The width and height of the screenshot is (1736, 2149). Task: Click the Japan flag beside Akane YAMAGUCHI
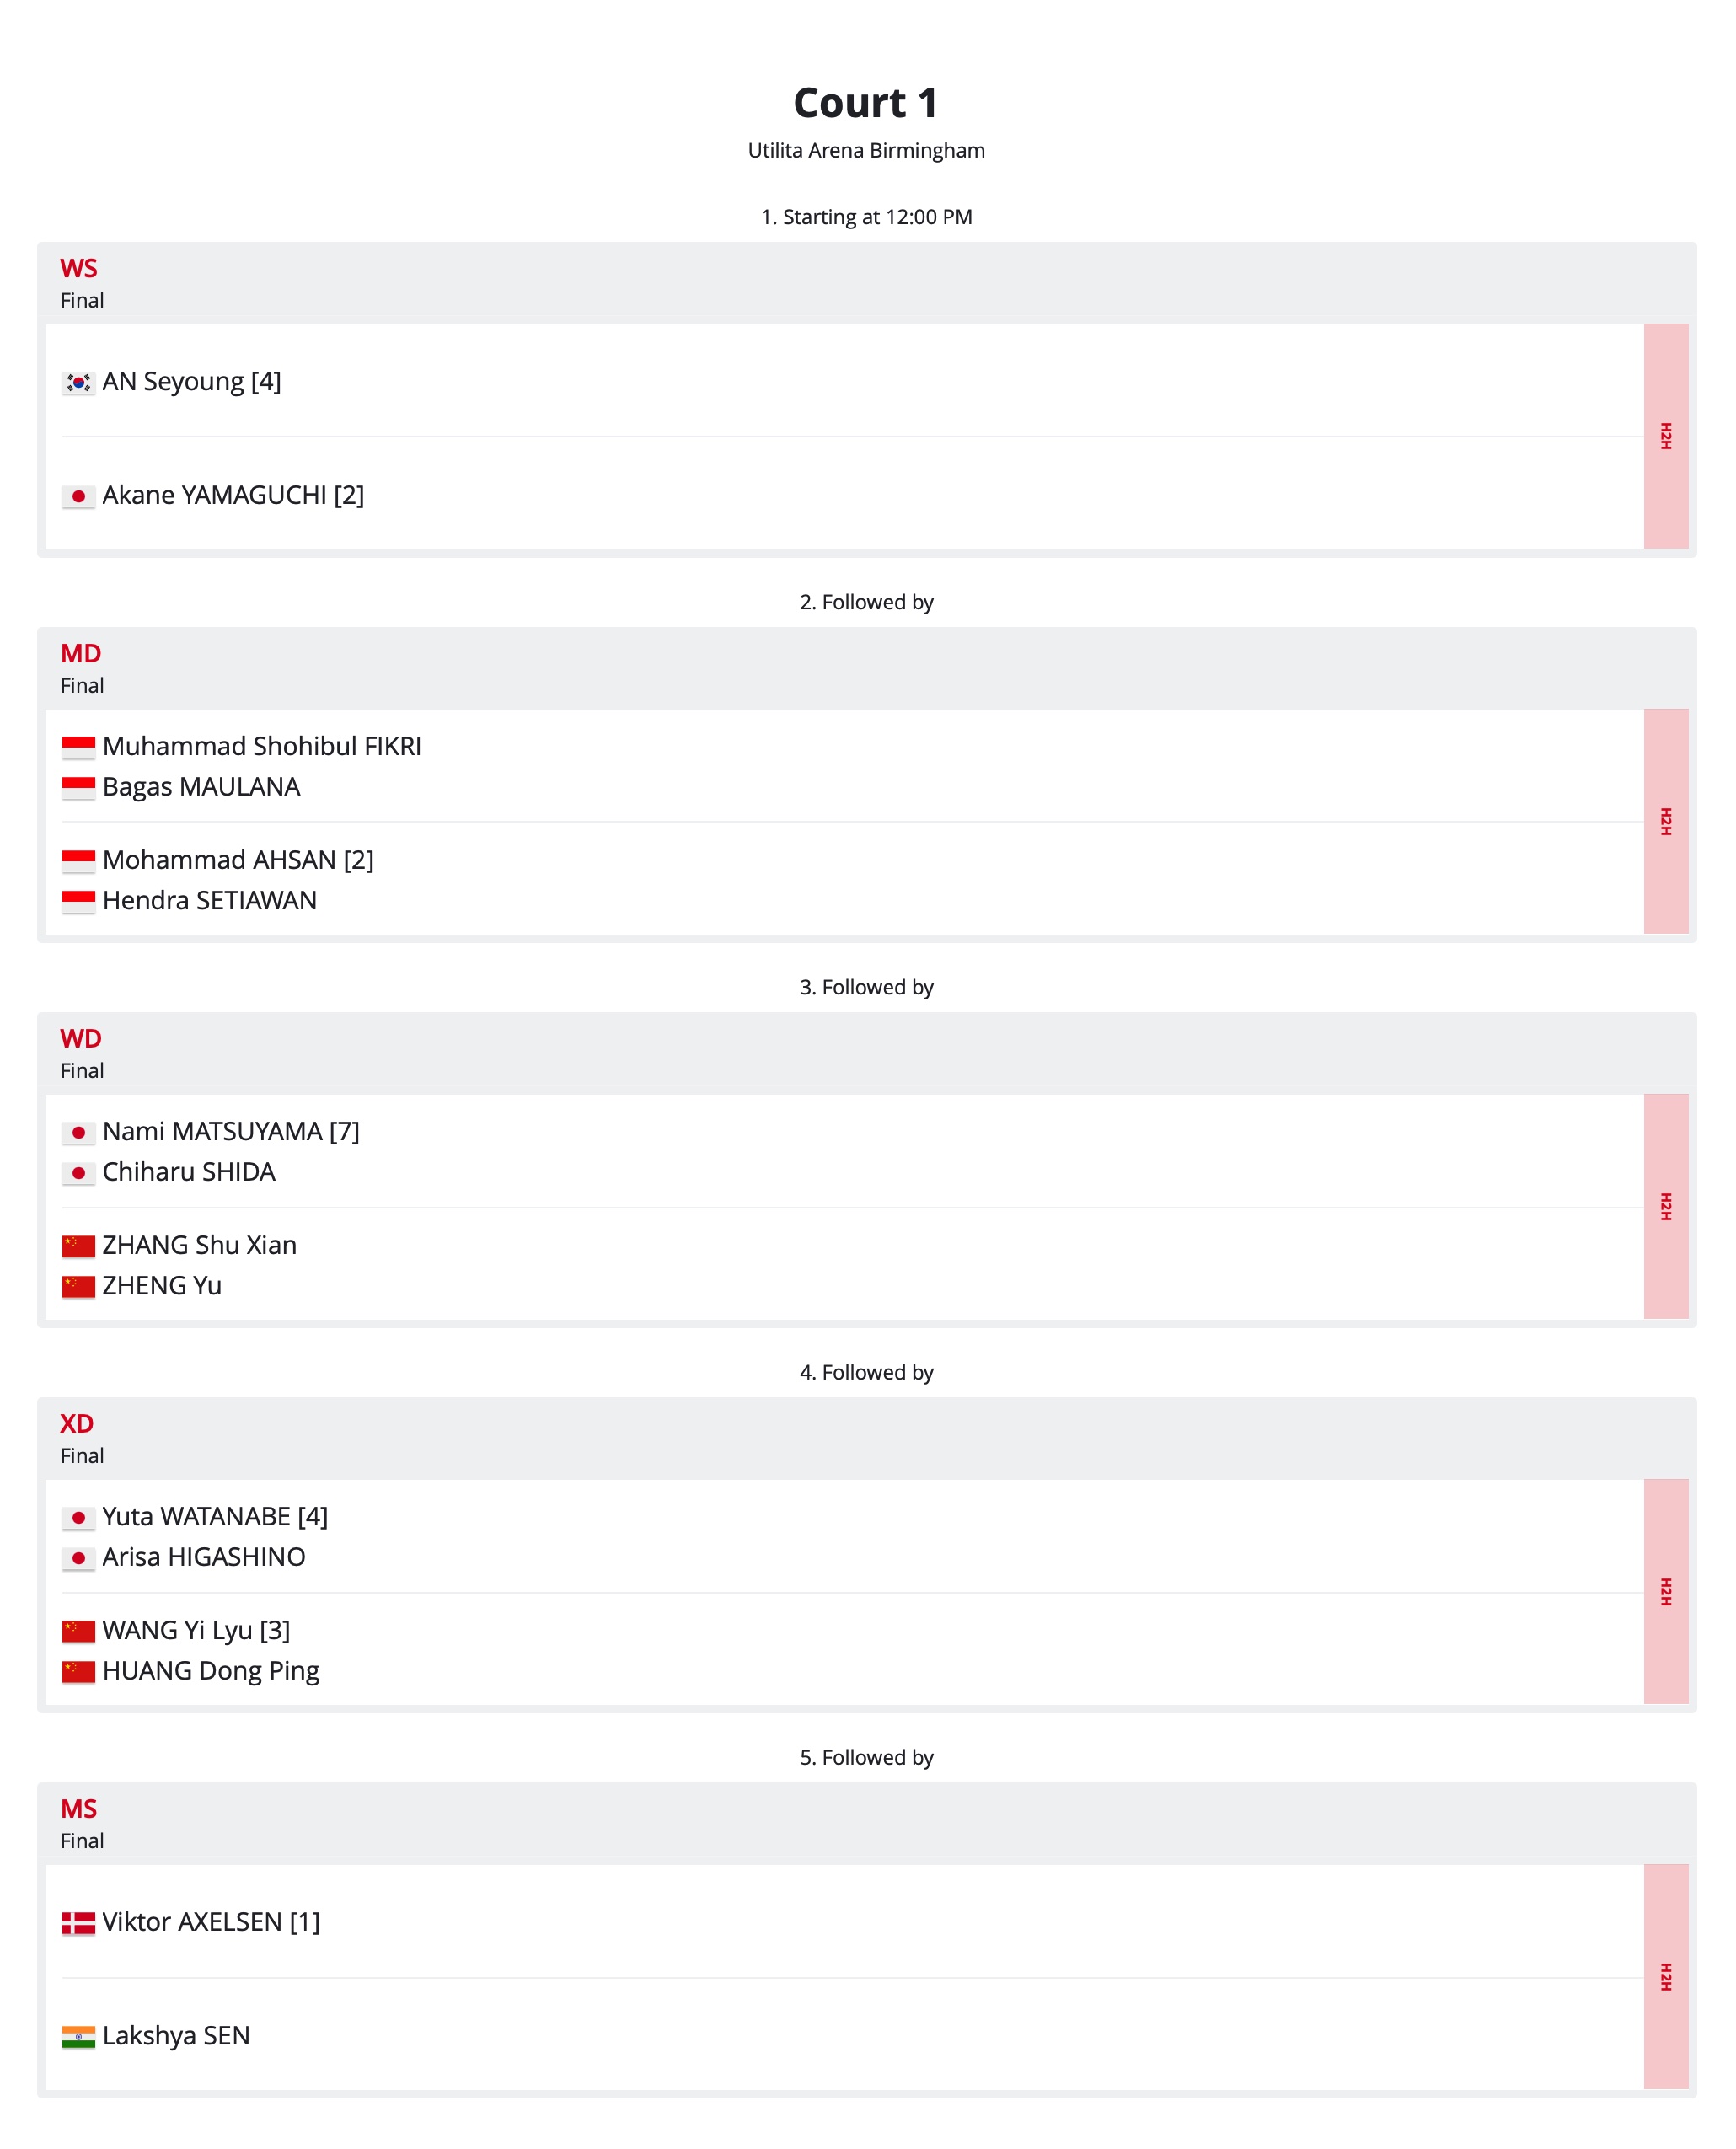tap(78, 497)
